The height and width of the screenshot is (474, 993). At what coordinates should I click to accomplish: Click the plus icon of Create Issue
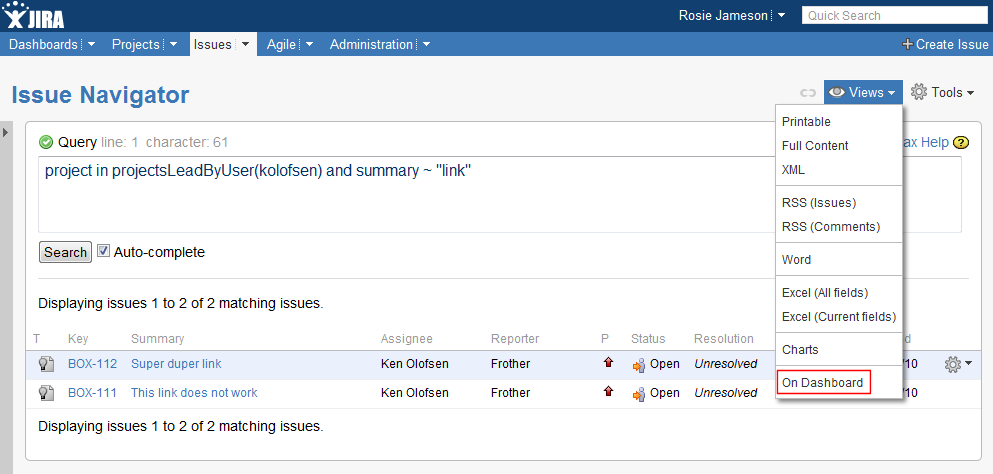908,44
